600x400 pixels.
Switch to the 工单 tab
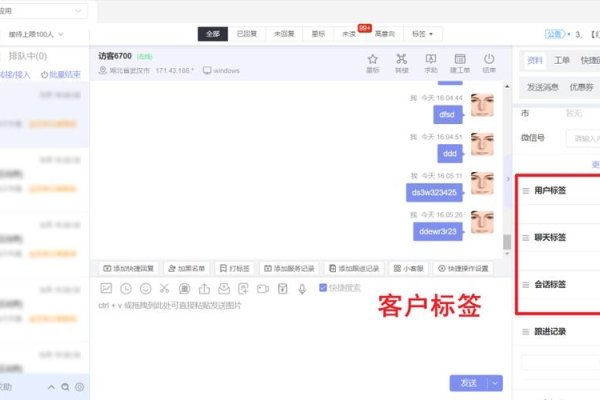(562, 60)
